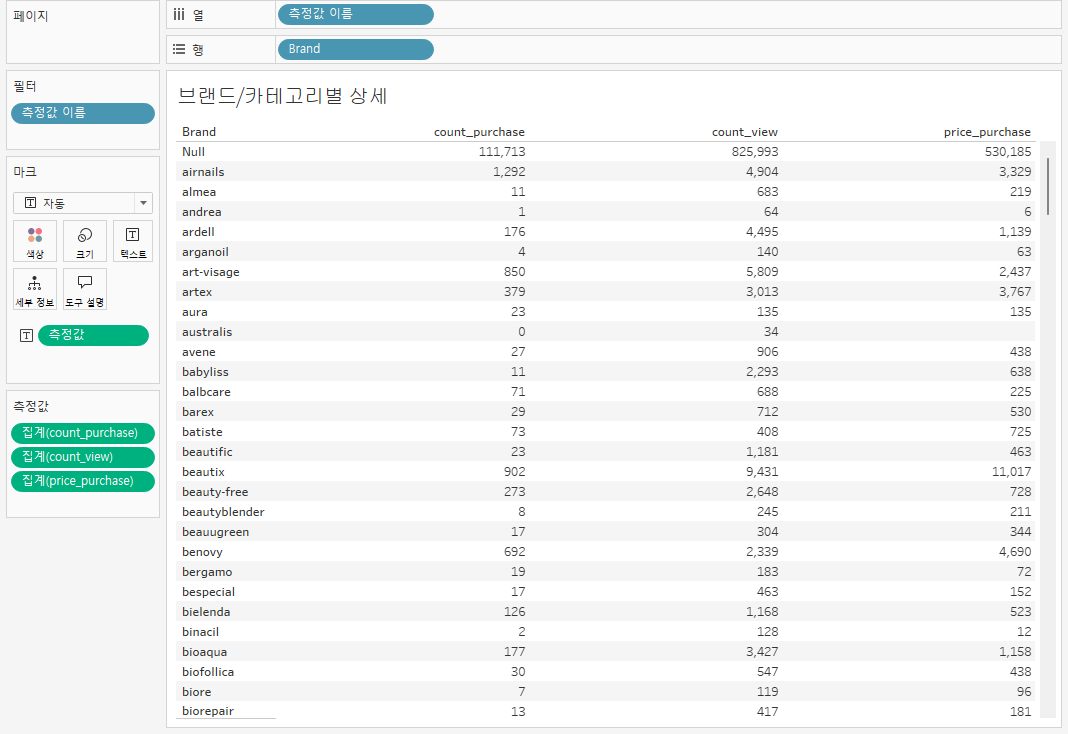Click count_purchase value 850 for art-visage
Screen dimensions: 1068x734
(x=514, y=272)
